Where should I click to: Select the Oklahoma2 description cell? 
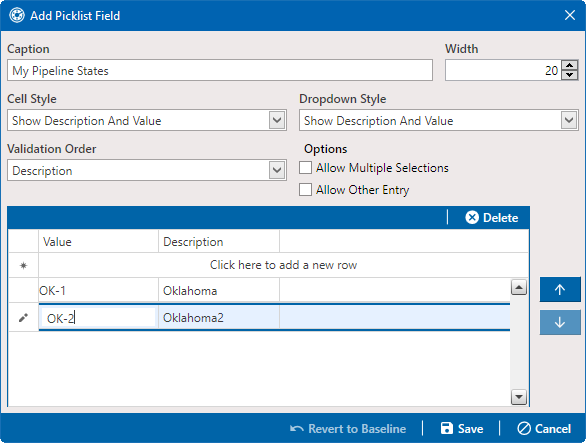(219, 318)
